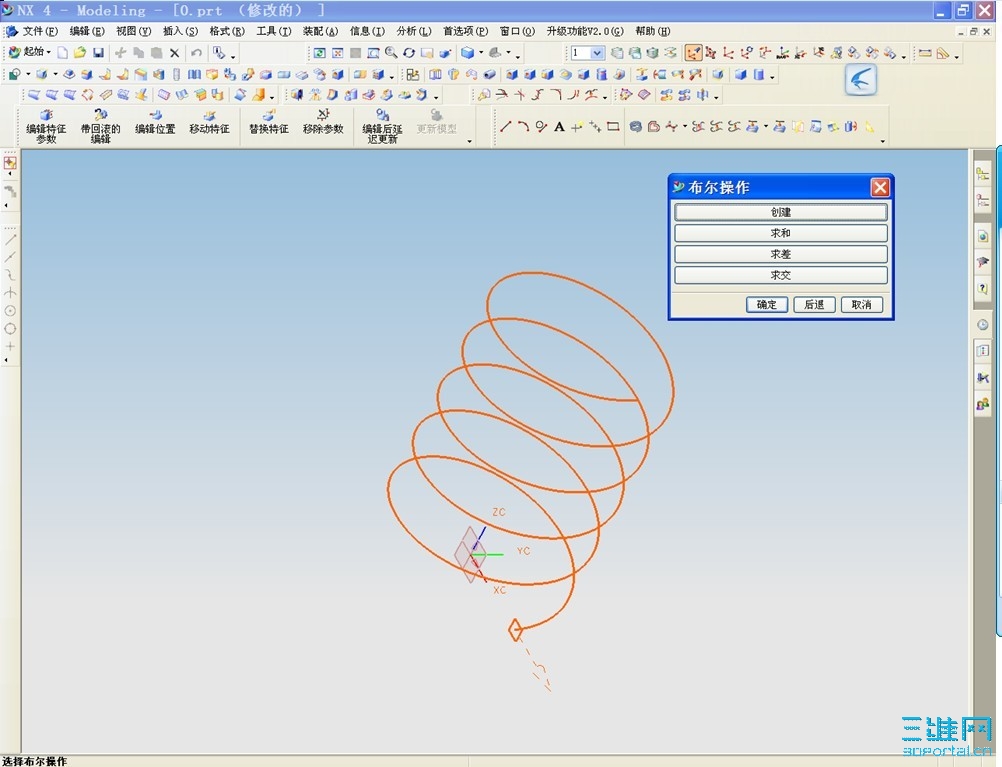Viewport: 1002px width, 767px height.
Task: Open the 首选项(P) menu
Action: pyautogui.click(x=466, y=31)
